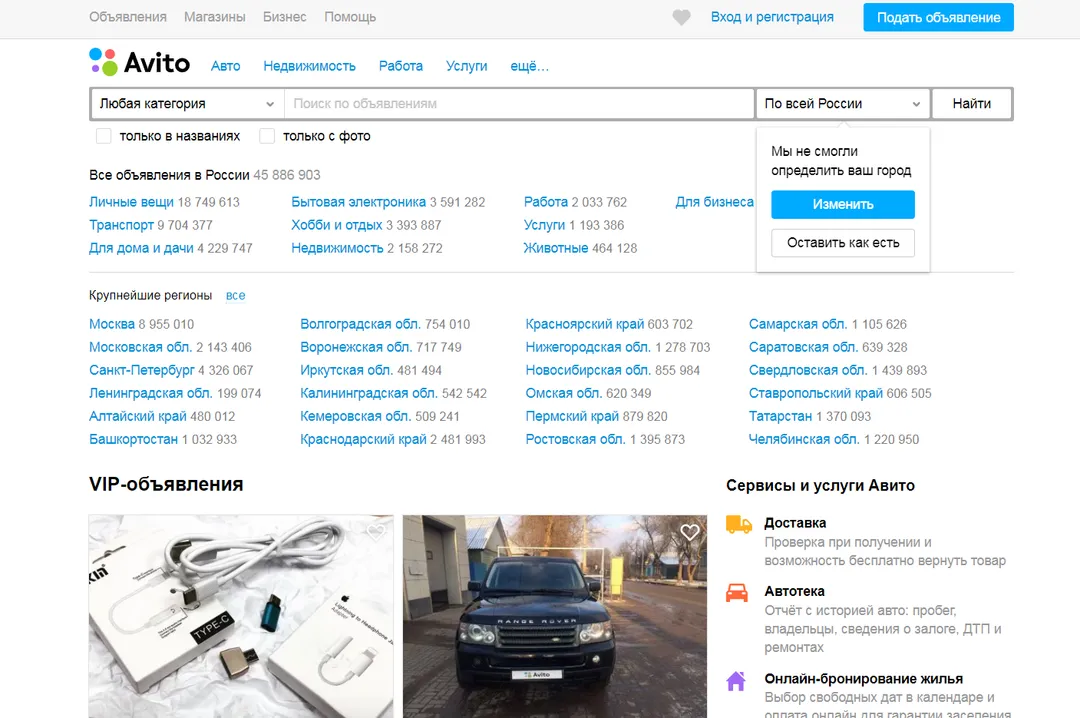
Task: Open the Доставка service link
Action: [x=795, y=523]
